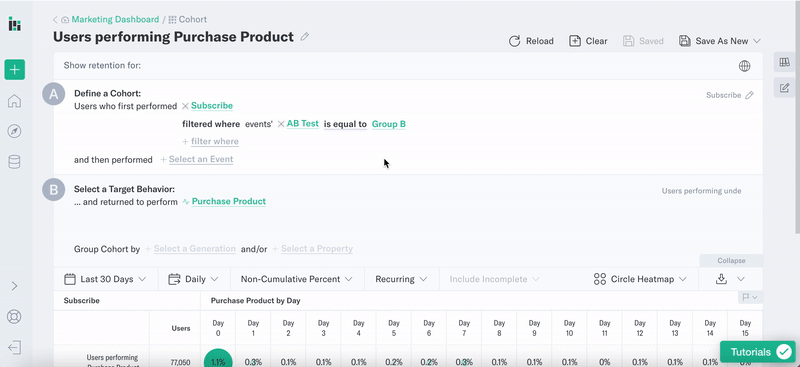This screenshot has height=367, width=800.
Task: Open the Non-Cumulative Percent dropdown
Action: (297, 279)
